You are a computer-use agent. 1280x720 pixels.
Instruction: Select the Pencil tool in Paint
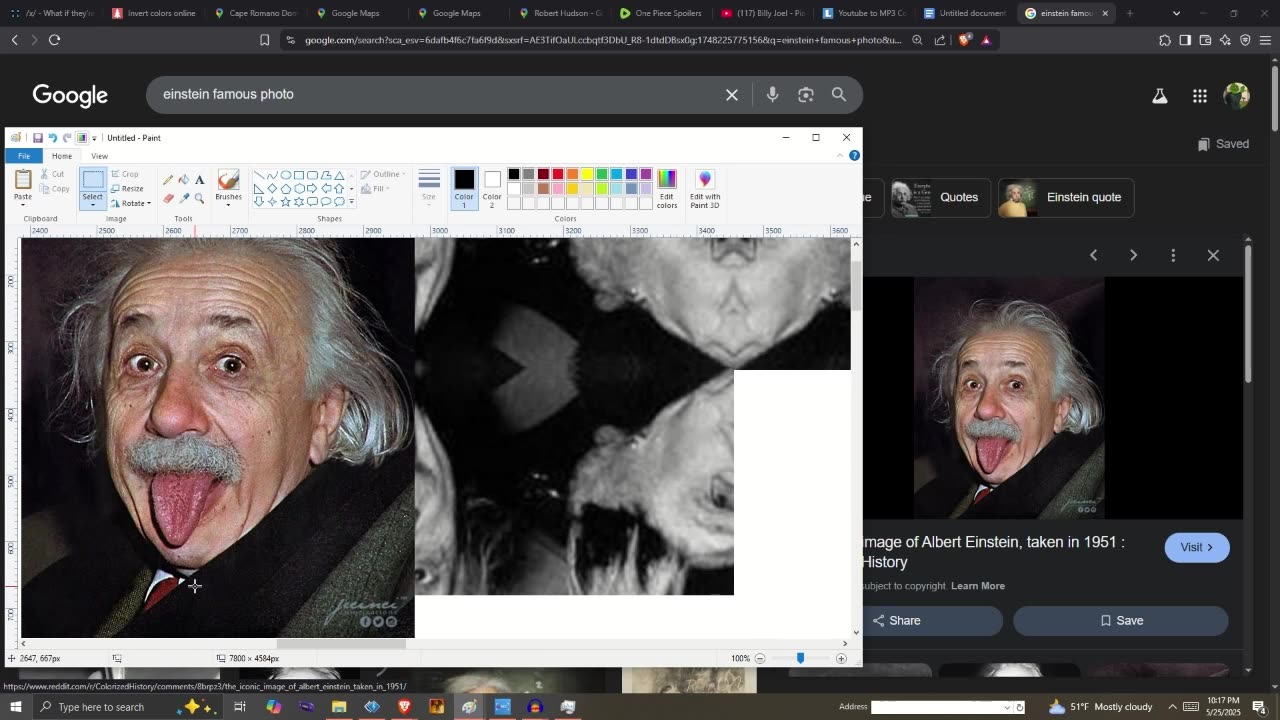168,180
